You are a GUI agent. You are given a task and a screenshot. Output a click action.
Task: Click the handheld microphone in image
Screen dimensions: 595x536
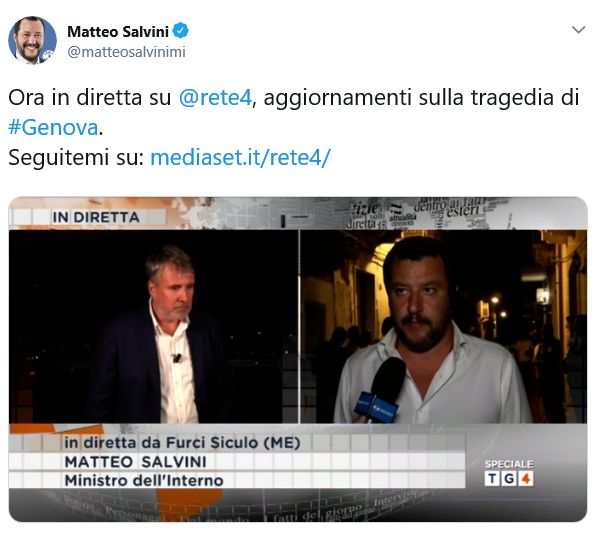[381, 390]
